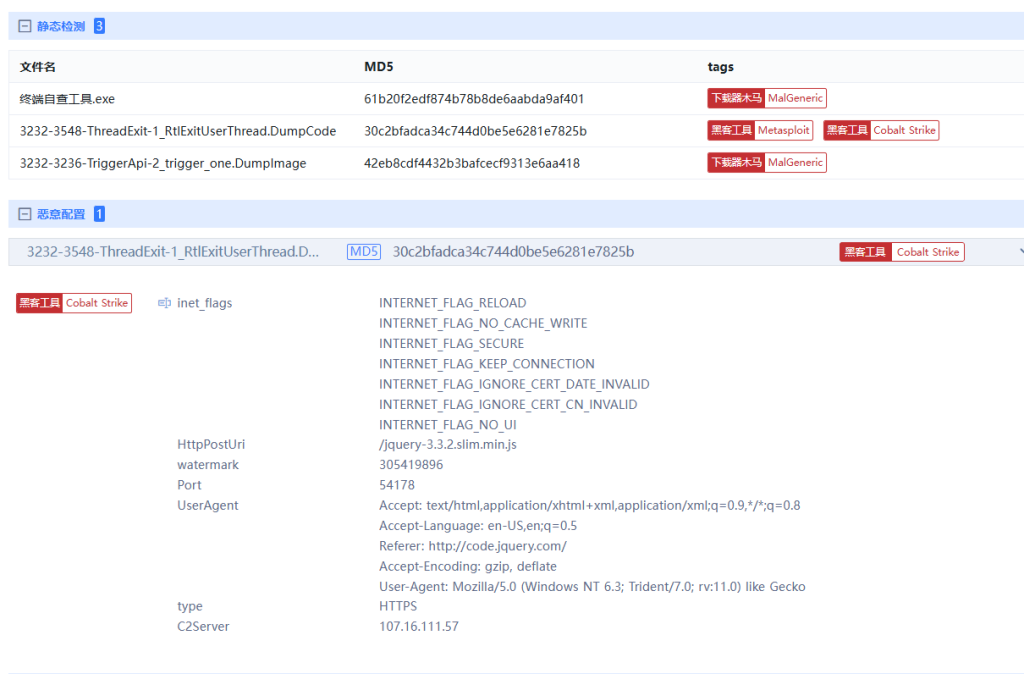
Task: Click the Metasploit tag in DumpCode row
Action: [783, 131]
